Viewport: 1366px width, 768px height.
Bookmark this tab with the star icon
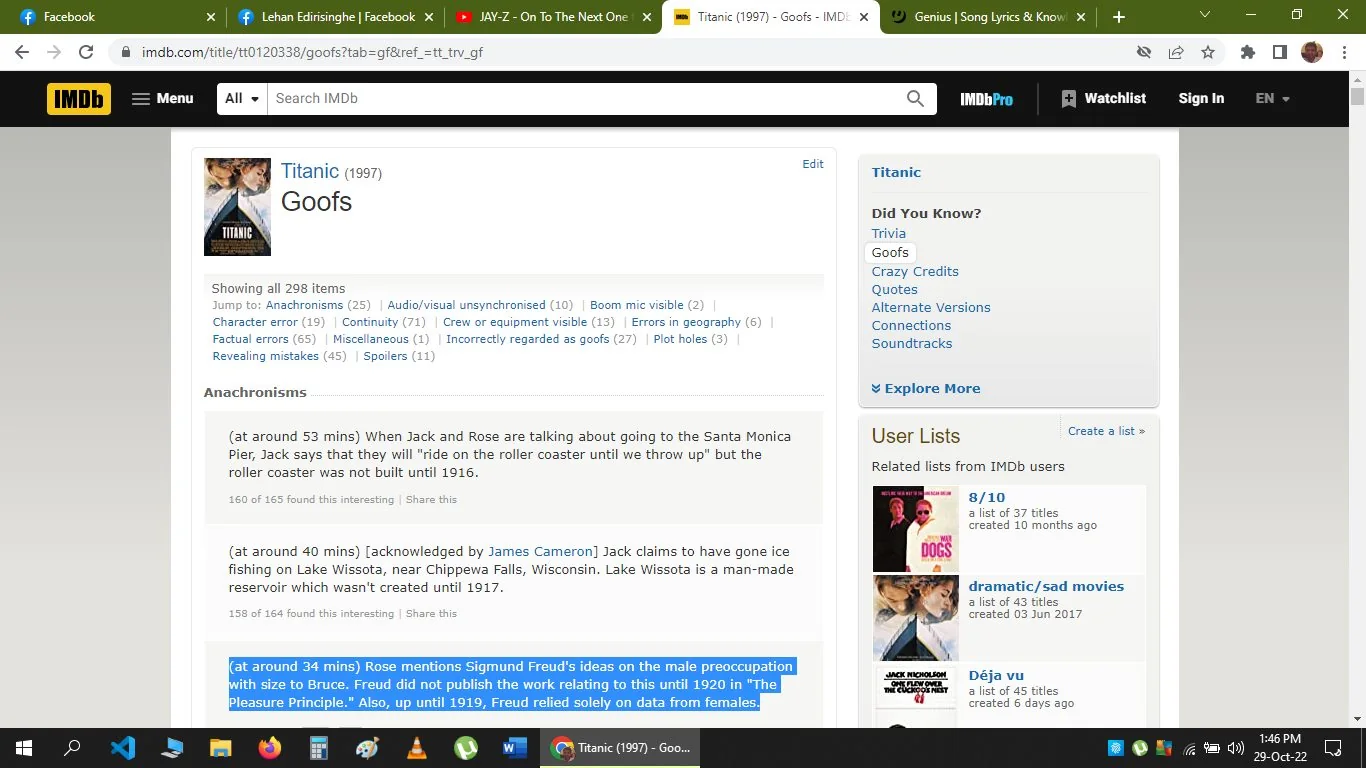click(1208, 52)
